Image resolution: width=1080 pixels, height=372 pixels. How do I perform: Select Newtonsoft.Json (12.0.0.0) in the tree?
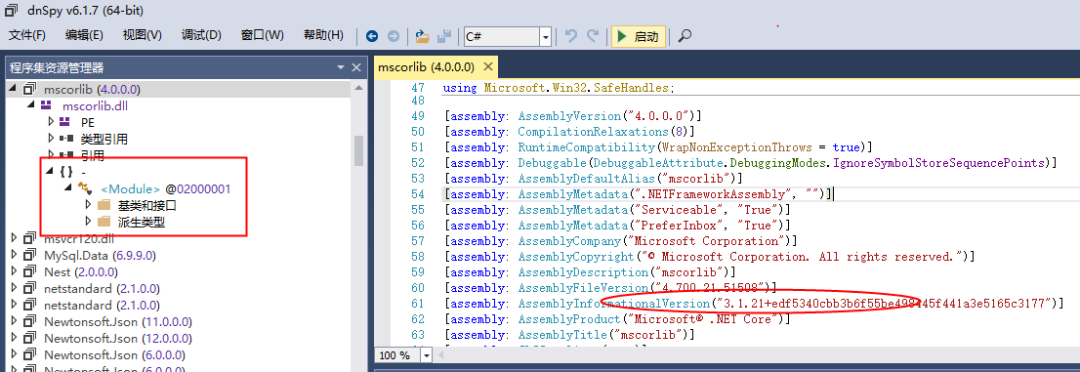pos(118,338)
